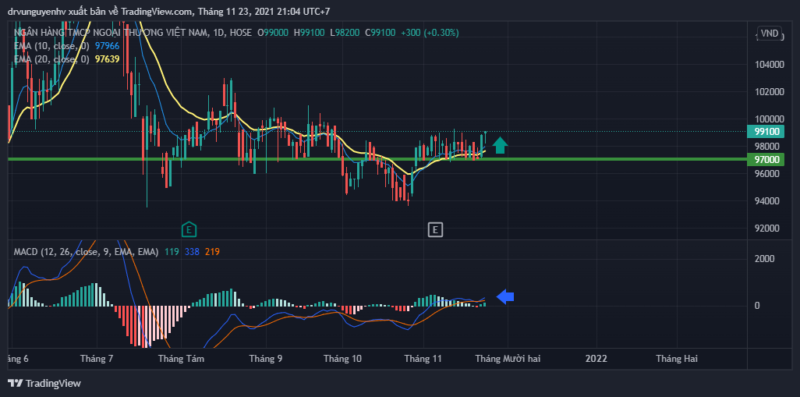Click the 99100 current price label

765,132
